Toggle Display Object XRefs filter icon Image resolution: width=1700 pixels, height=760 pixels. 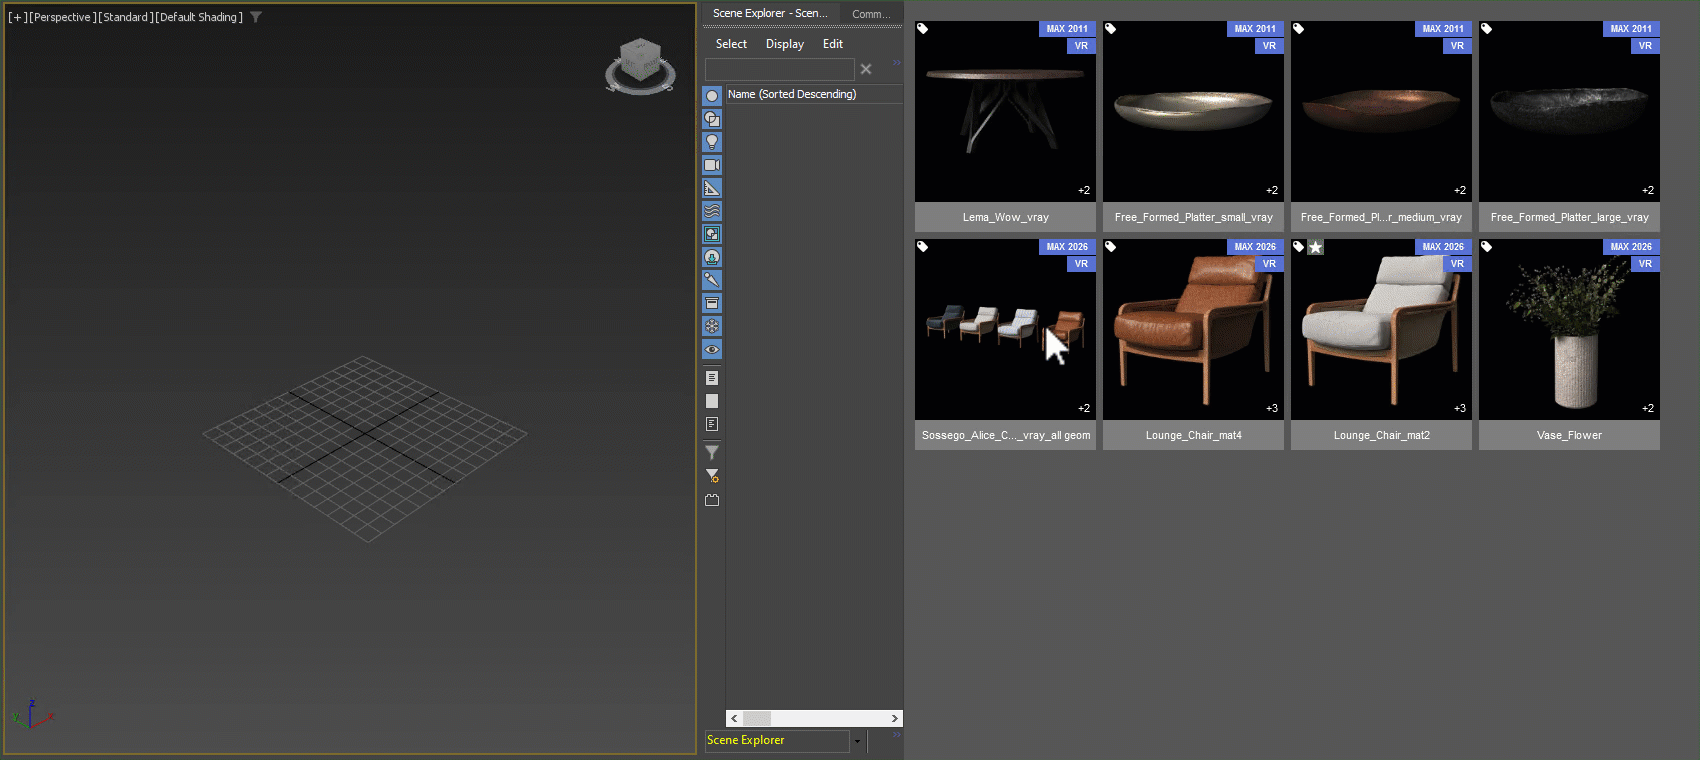click(712, 257)
